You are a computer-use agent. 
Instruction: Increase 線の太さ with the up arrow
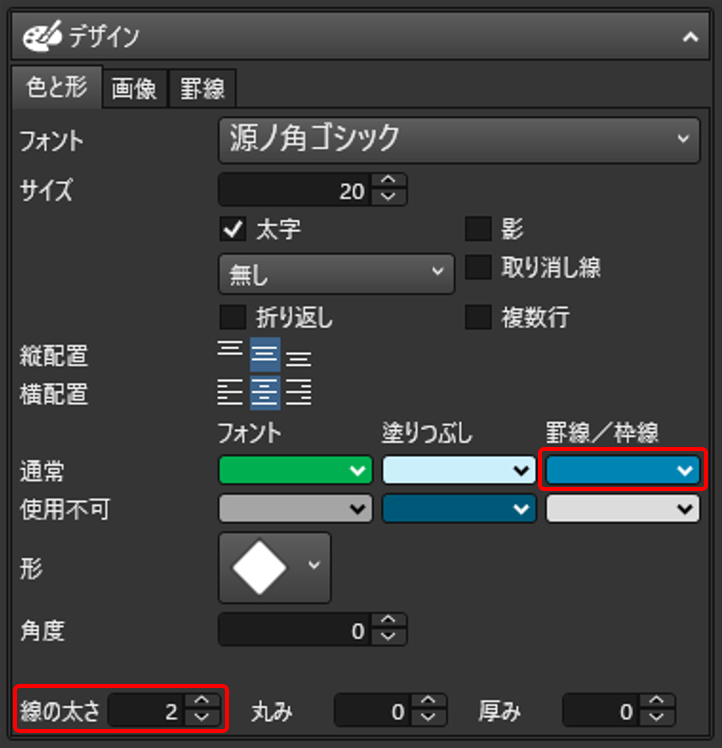[x=202, y=702]
